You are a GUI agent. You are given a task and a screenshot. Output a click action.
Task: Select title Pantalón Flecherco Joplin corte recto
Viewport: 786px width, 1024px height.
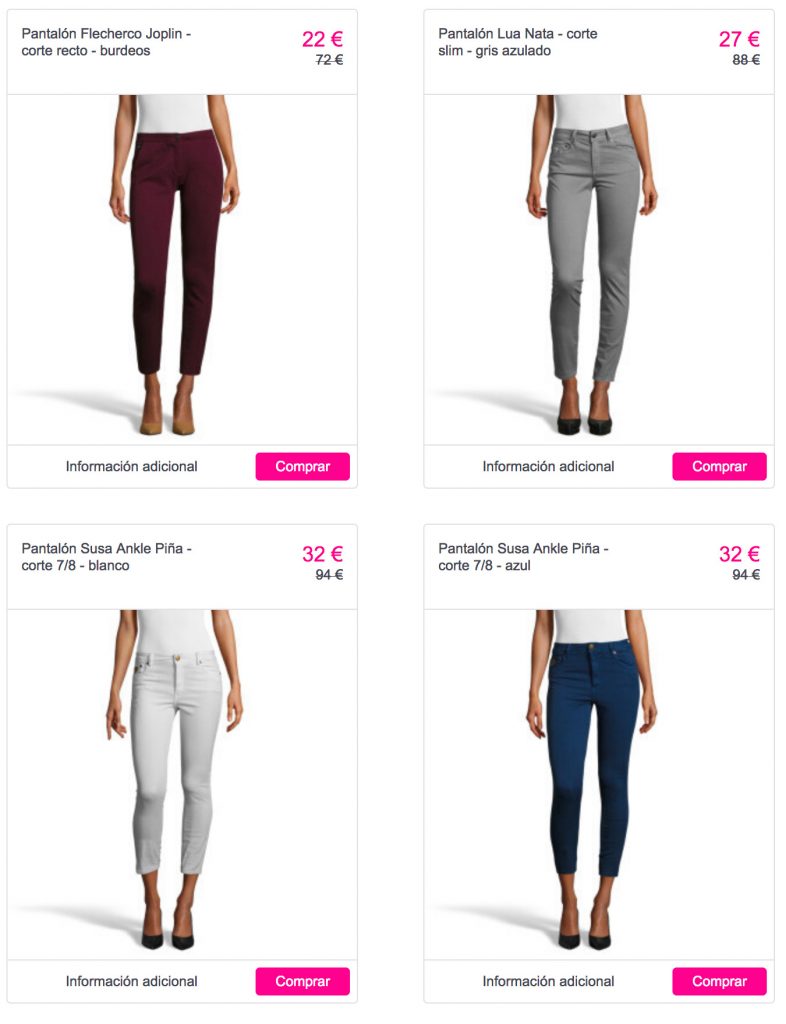coord(106,42)
